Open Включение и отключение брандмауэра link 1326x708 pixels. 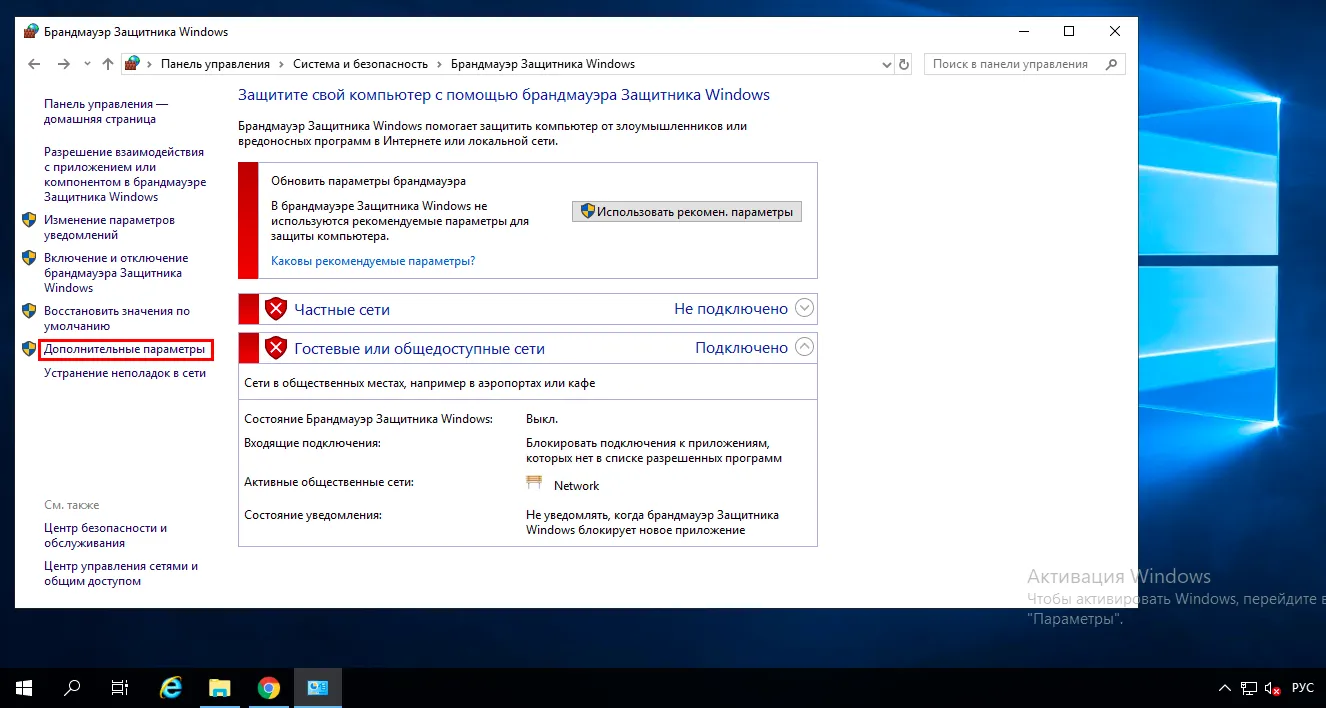(116, 273)
